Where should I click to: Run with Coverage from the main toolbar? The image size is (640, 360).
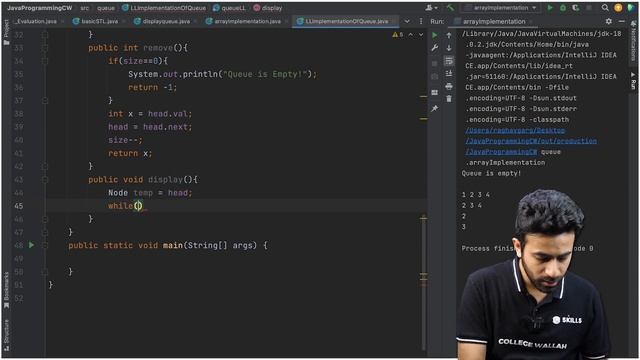(576, 8)
